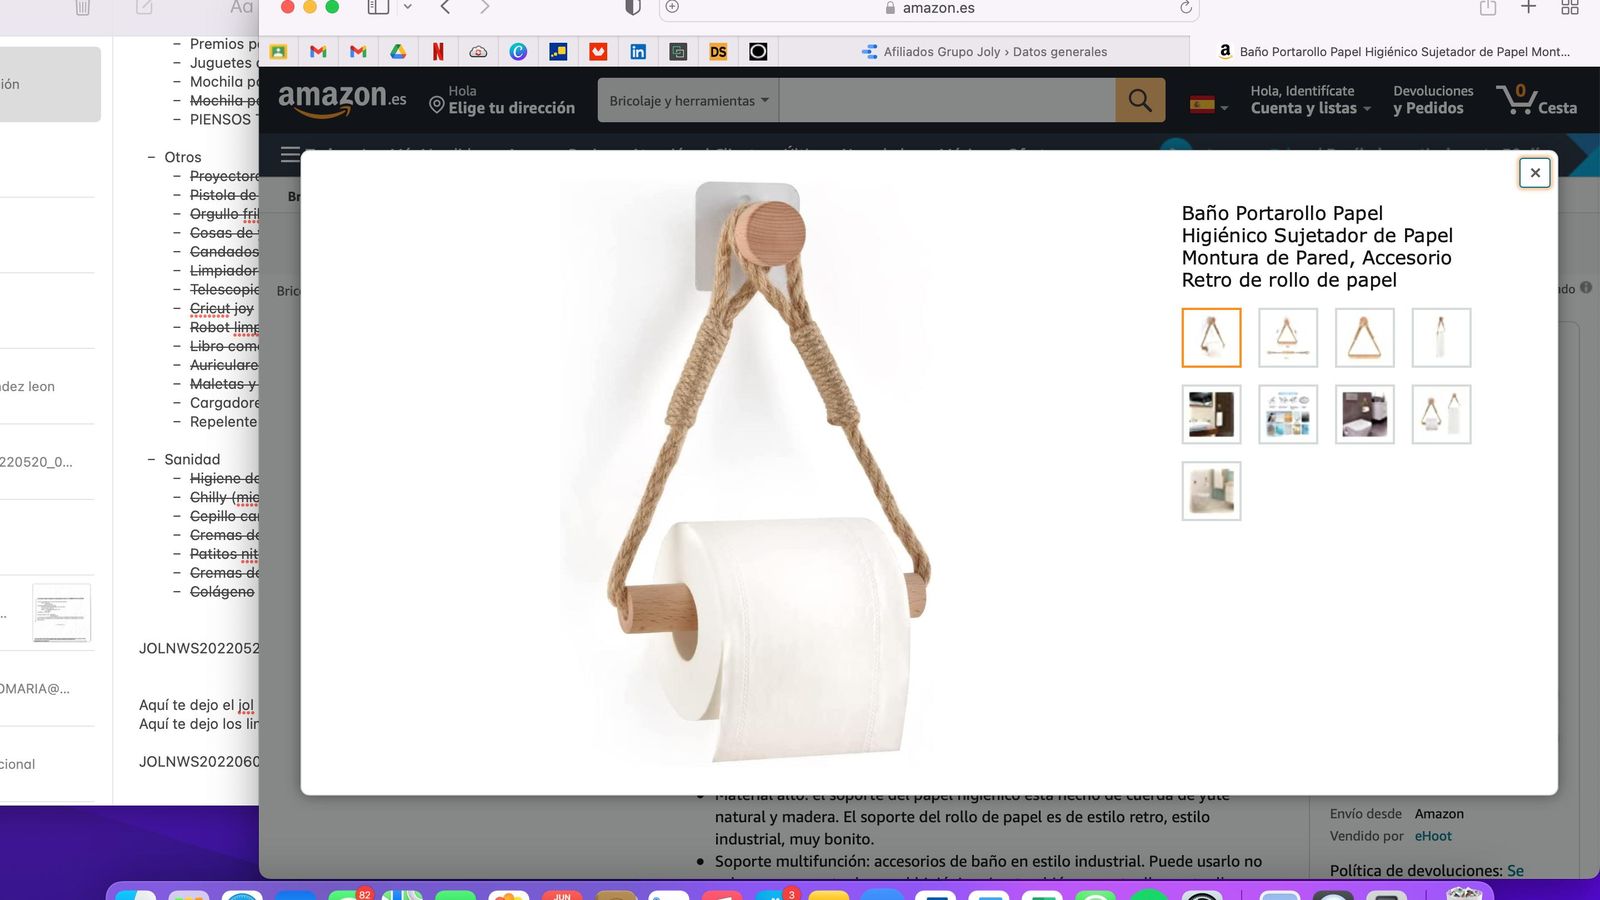
Task: Open the LinkedIn bookmark
Action: [638, 51]
